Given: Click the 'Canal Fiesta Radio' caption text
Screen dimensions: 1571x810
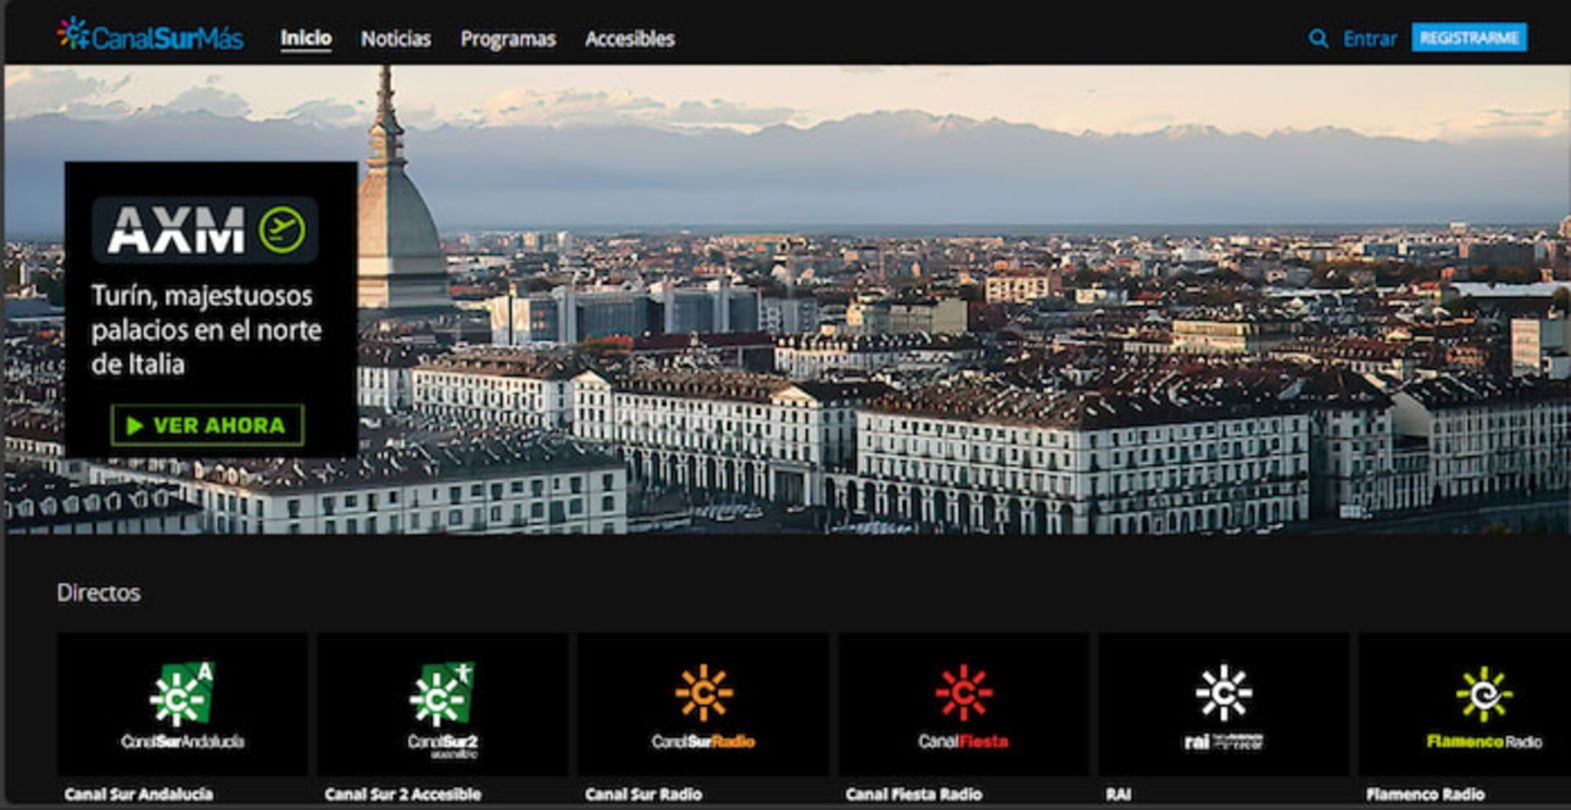Looking at the screenshot, I should tap(914, 794).
